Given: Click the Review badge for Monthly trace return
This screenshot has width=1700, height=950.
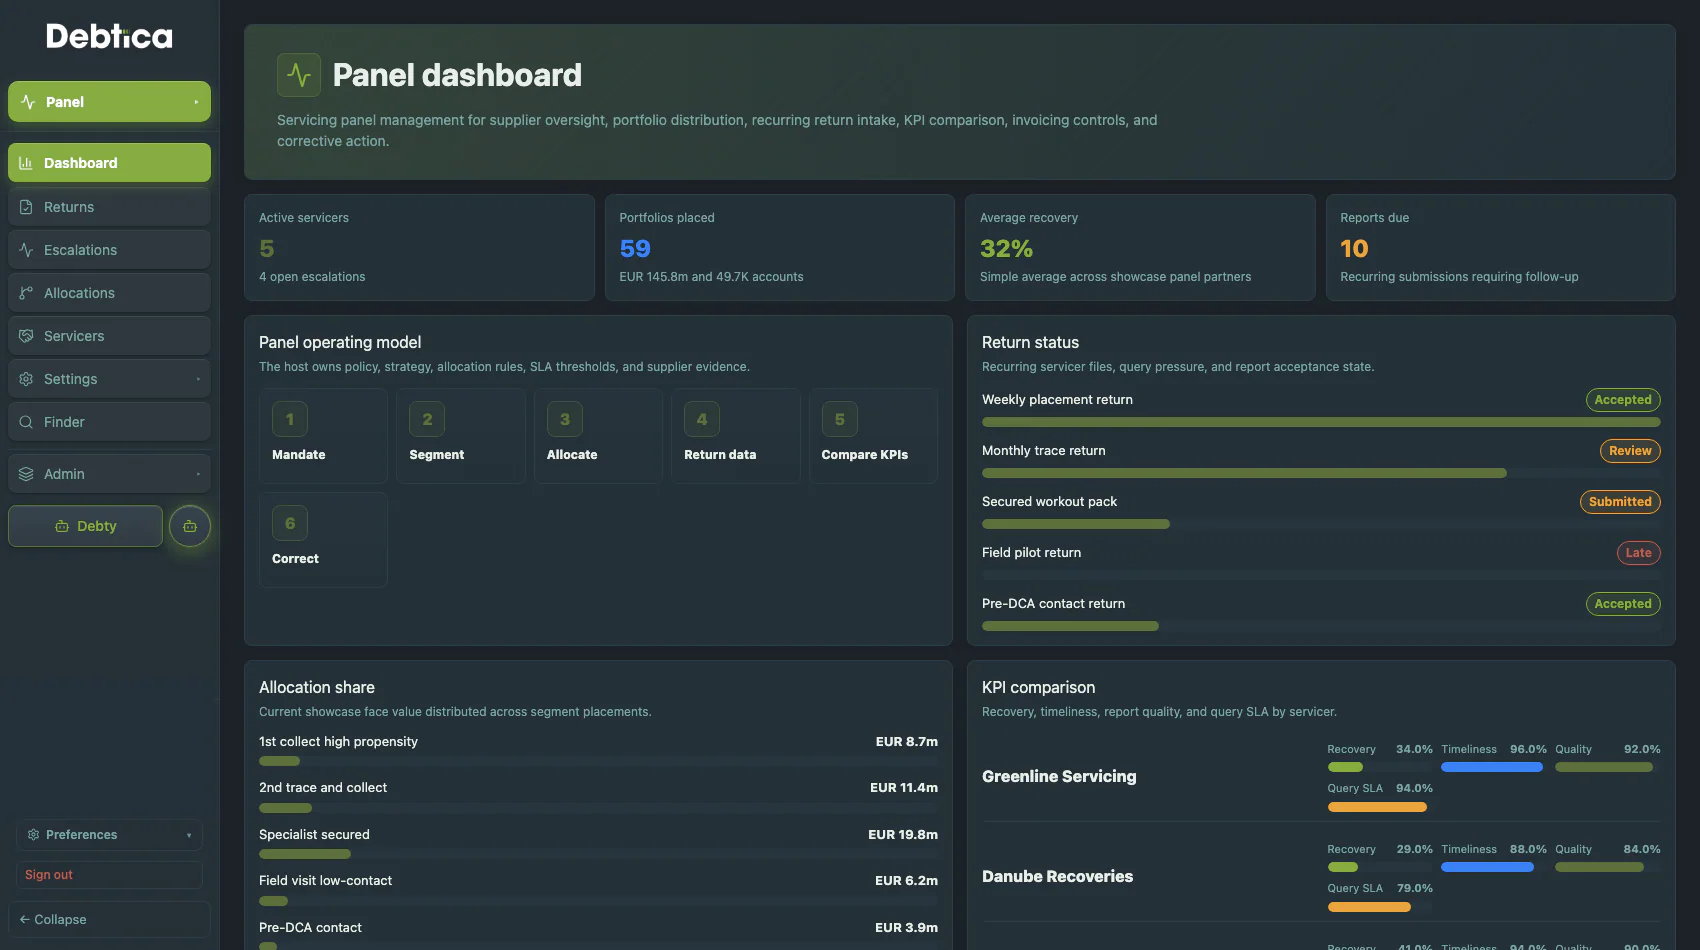Looking at the screenshot, I should click(x=1630, y=451).
